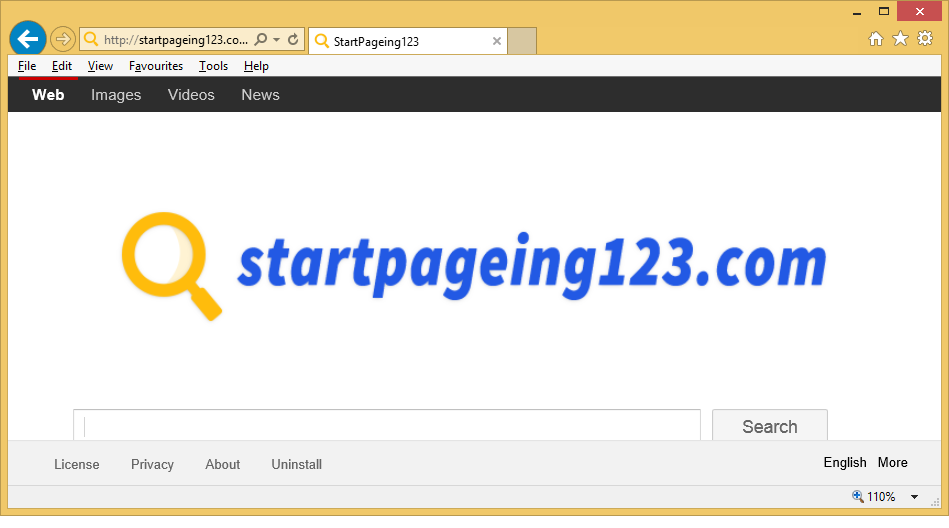The height and width of the screenshot is (528, 949).
Task: Switch to the Videos search tab
Action: pos(191,95)
